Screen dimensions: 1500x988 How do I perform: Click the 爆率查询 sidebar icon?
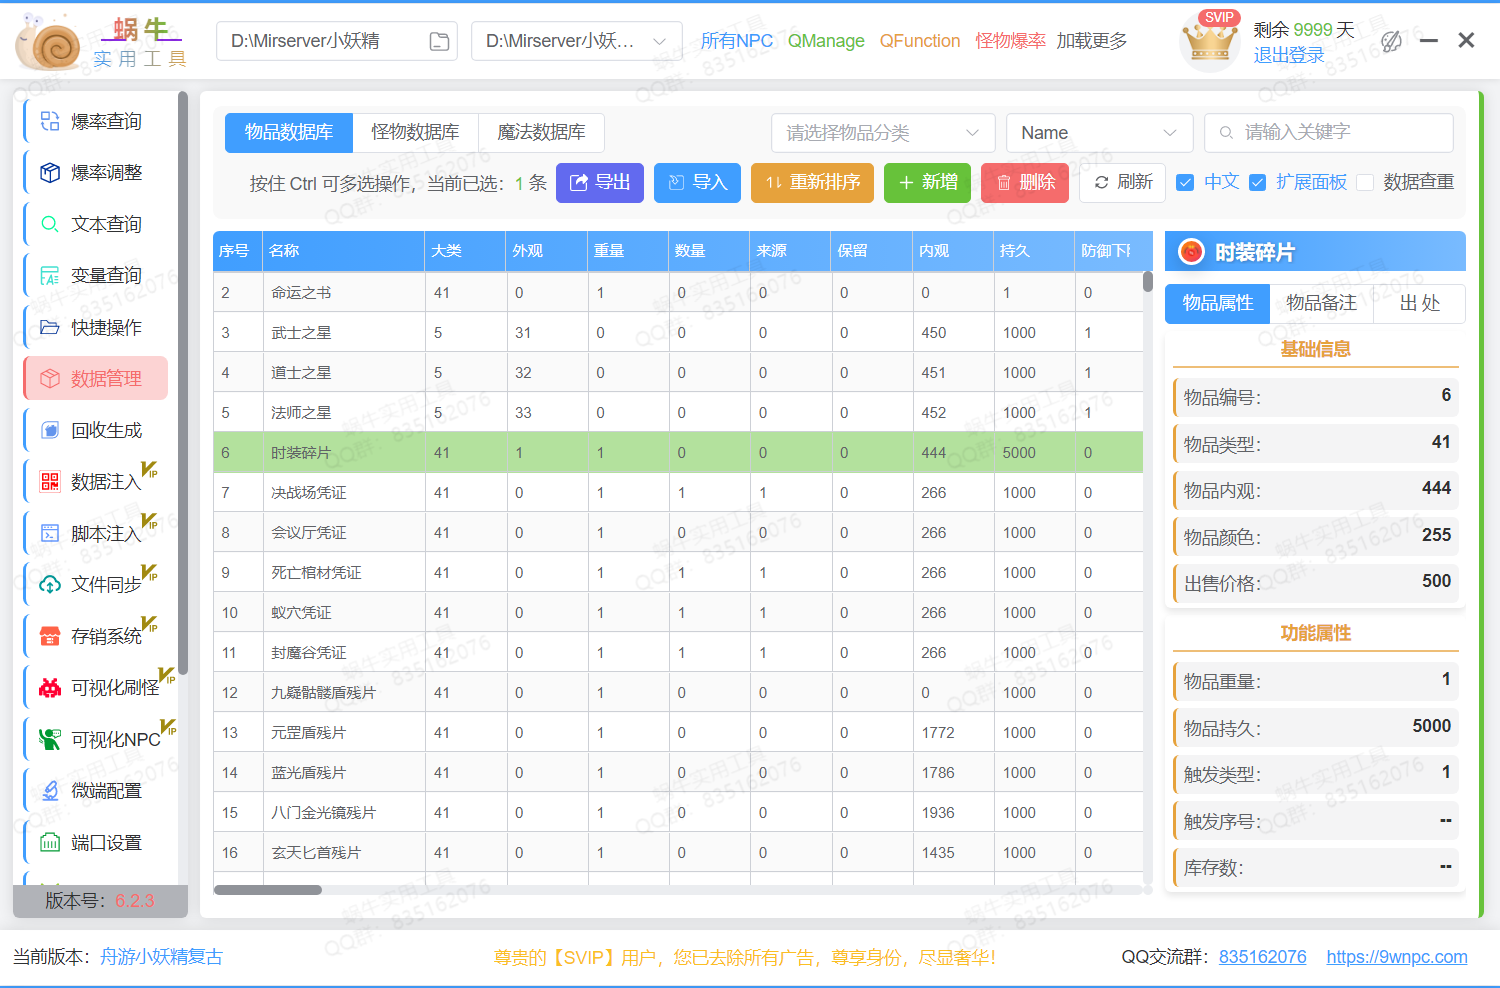coord(50,122)
